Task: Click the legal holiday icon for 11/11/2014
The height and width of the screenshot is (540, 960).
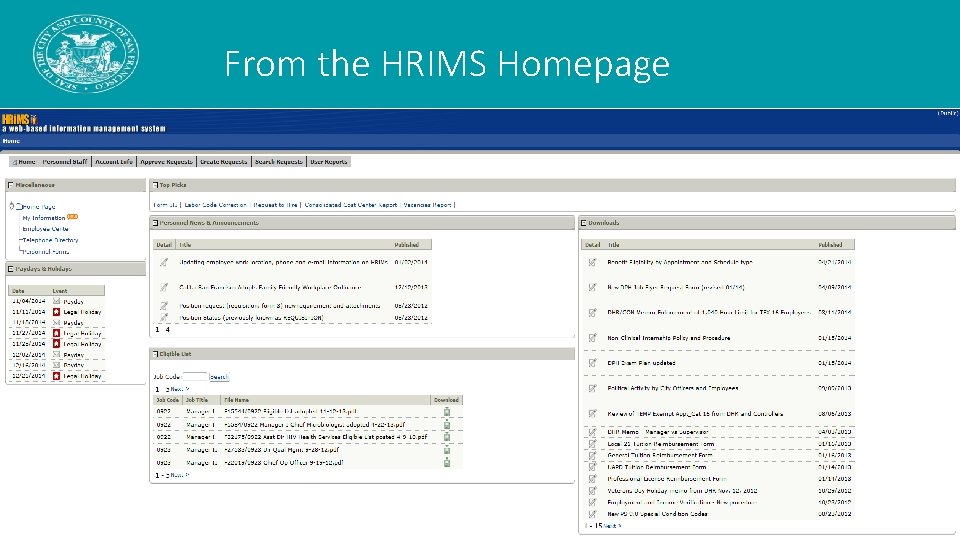Action: [56, 312]
